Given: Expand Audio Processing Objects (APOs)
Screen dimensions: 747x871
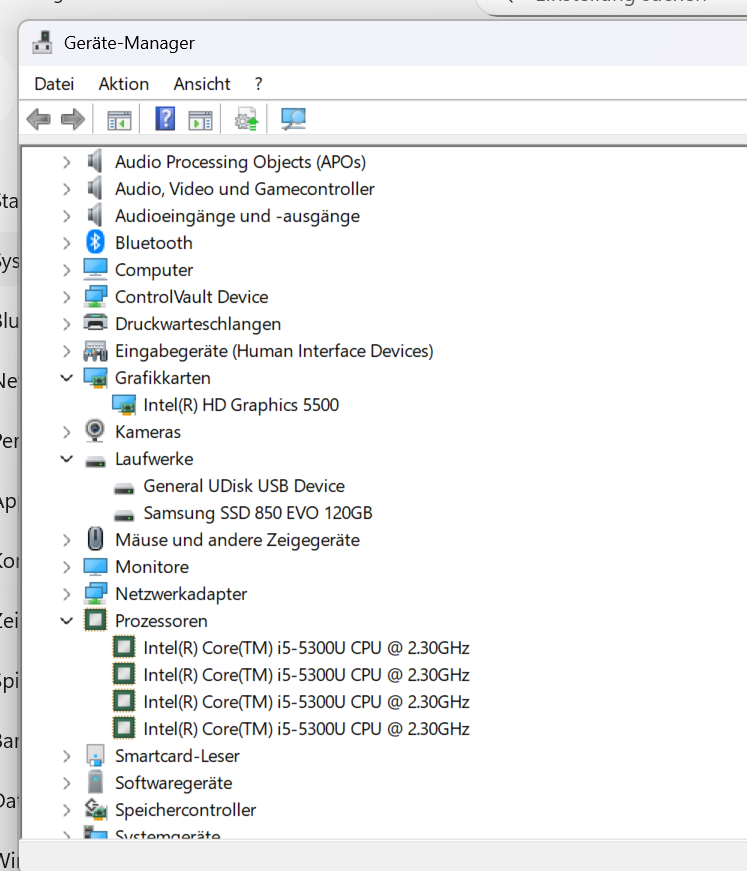Looking at the screenshot, I should click(67, 162).
